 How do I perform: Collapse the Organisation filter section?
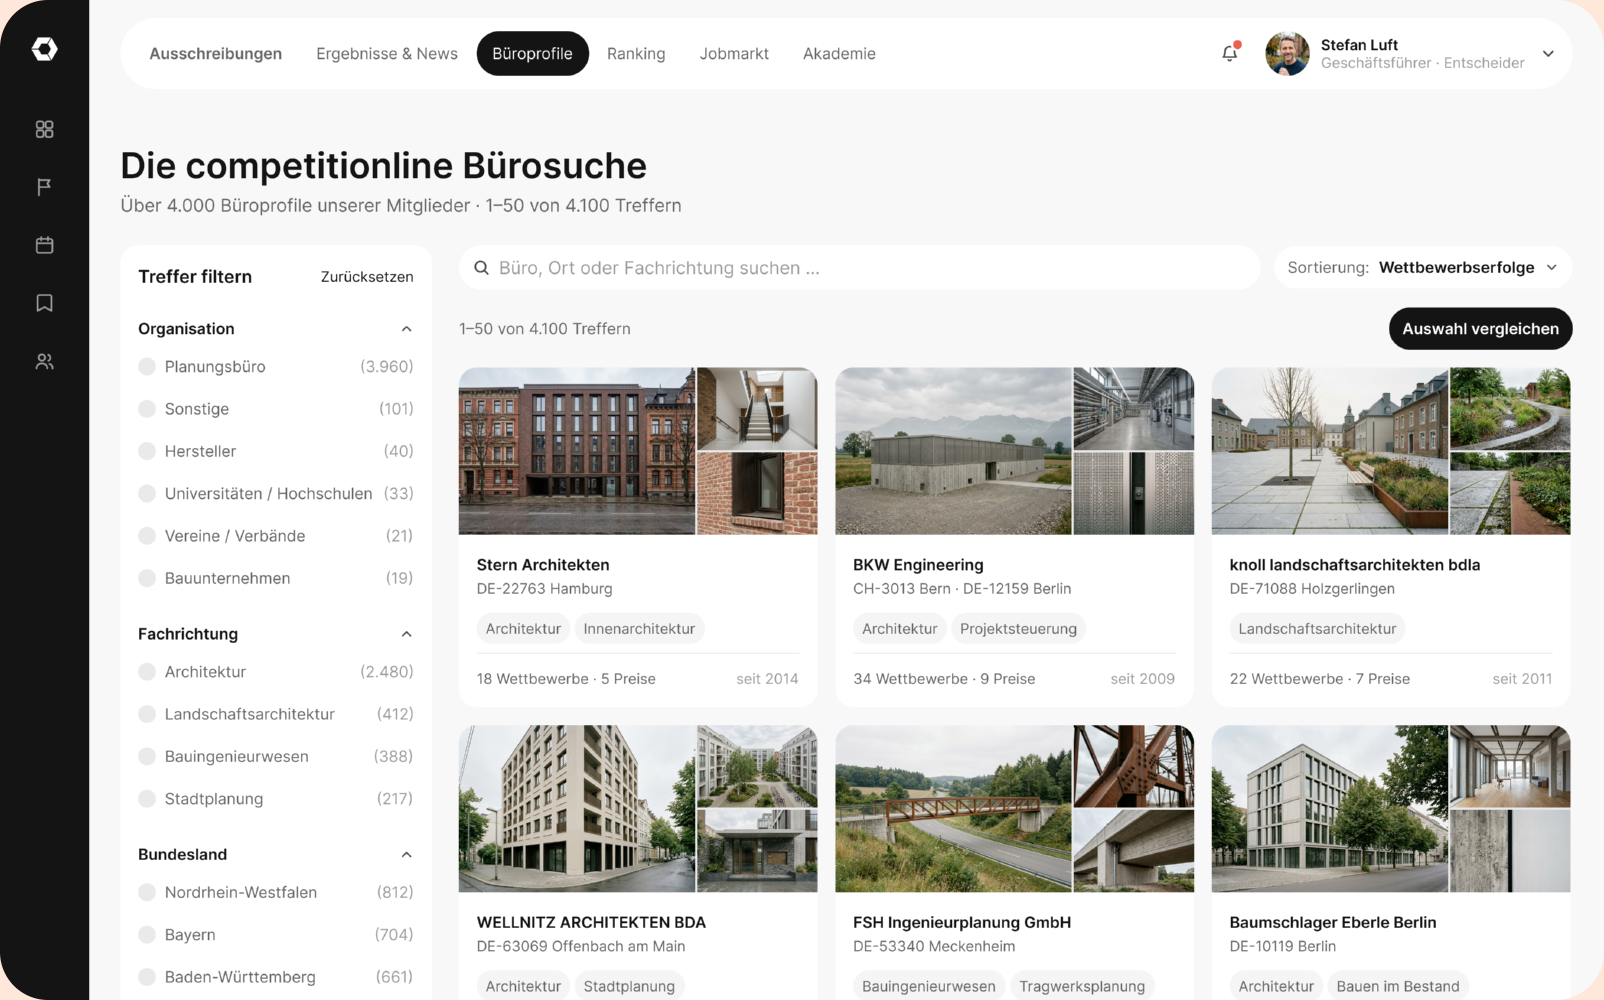point(406,329)
